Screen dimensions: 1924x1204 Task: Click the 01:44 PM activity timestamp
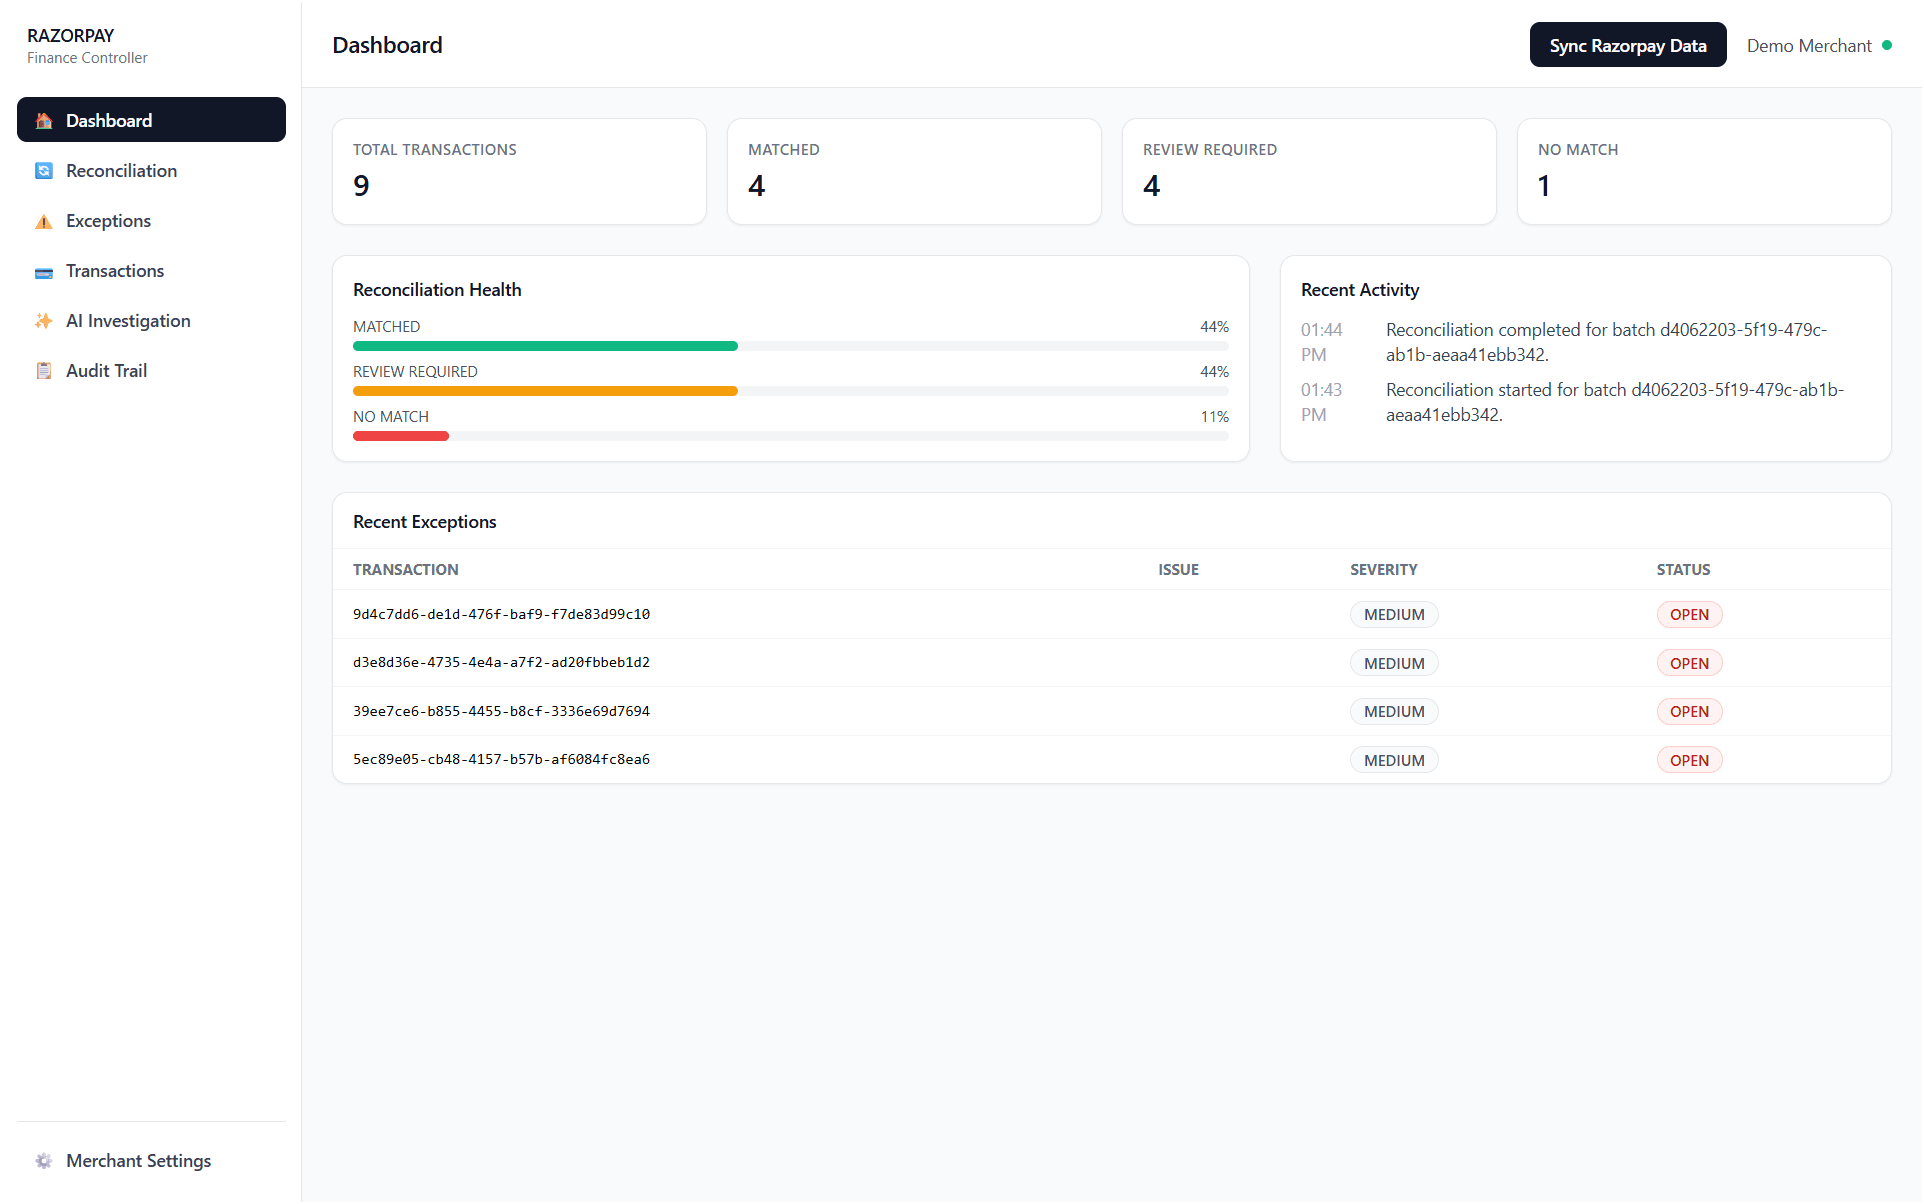(x=1322, y=342)
